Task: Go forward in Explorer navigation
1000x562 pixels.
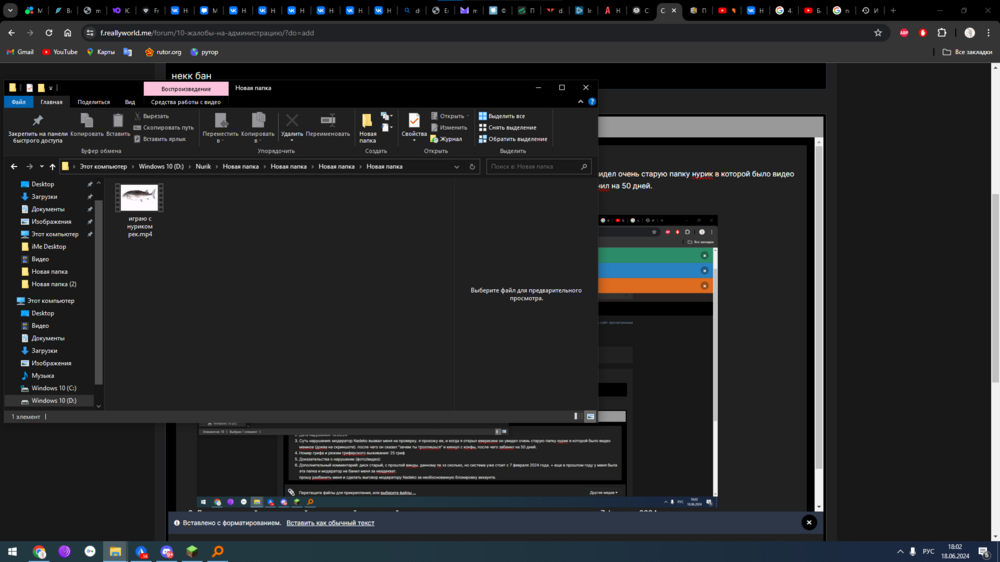Action: 29,166
